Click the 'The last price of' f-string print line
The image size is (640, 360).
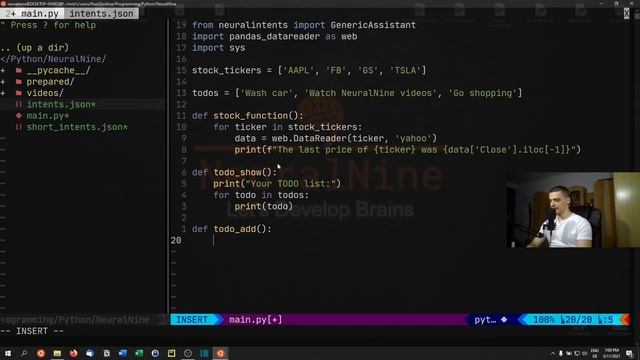(x=407, y=150)
